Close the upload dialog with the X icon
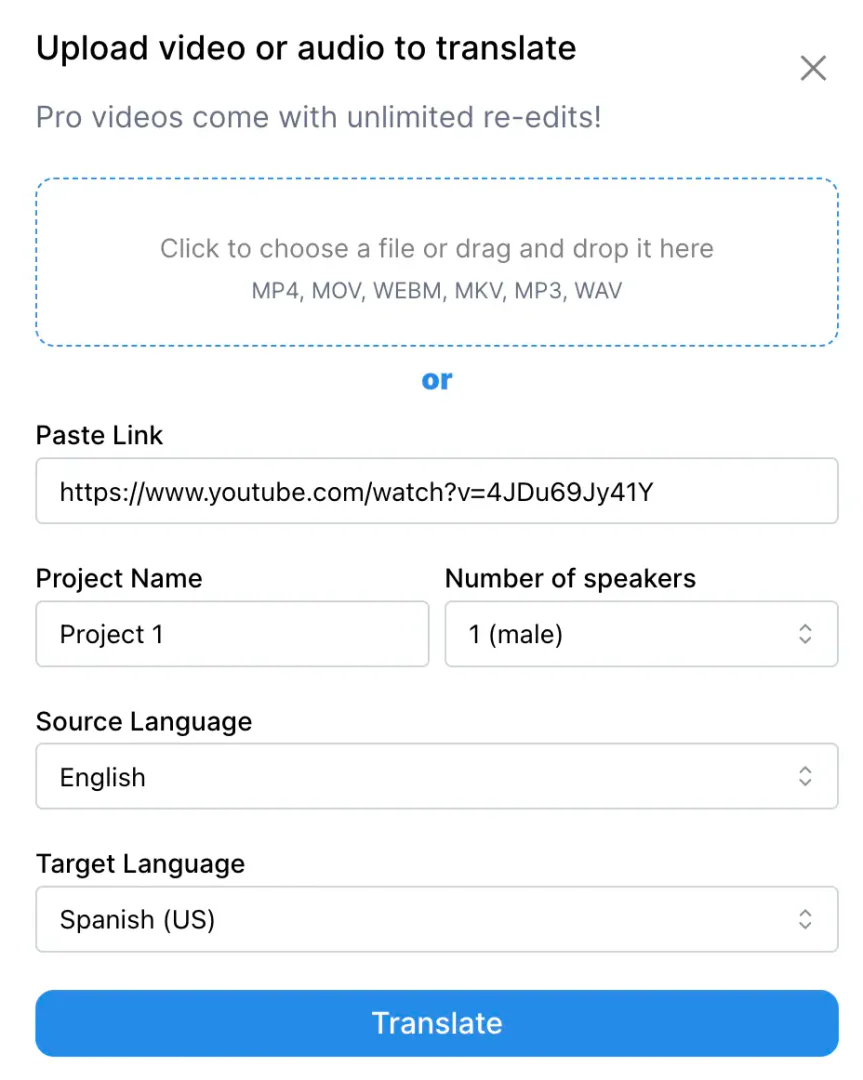 (813, 68)
